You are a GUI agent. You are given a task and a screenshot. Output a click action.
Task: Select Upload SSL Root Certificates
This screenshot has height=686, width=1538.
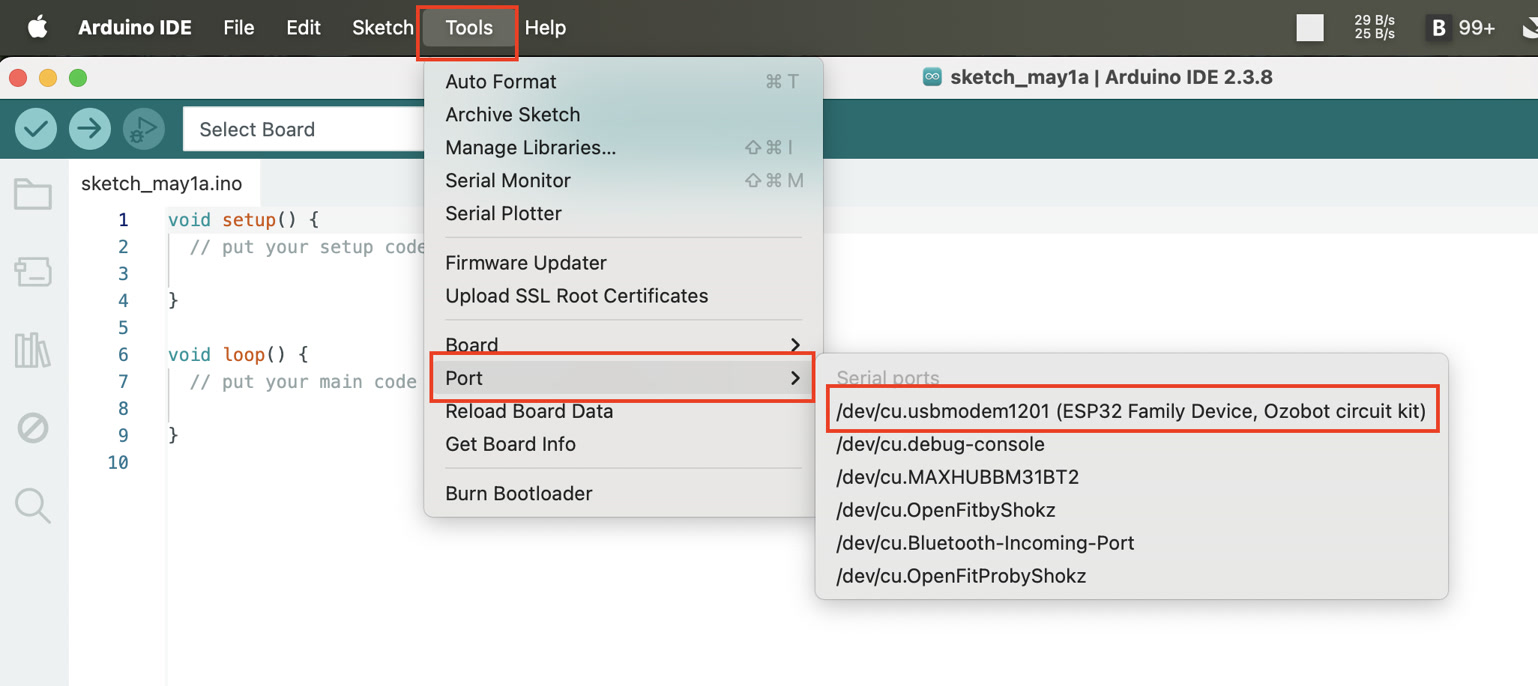(x=623, y=296)
